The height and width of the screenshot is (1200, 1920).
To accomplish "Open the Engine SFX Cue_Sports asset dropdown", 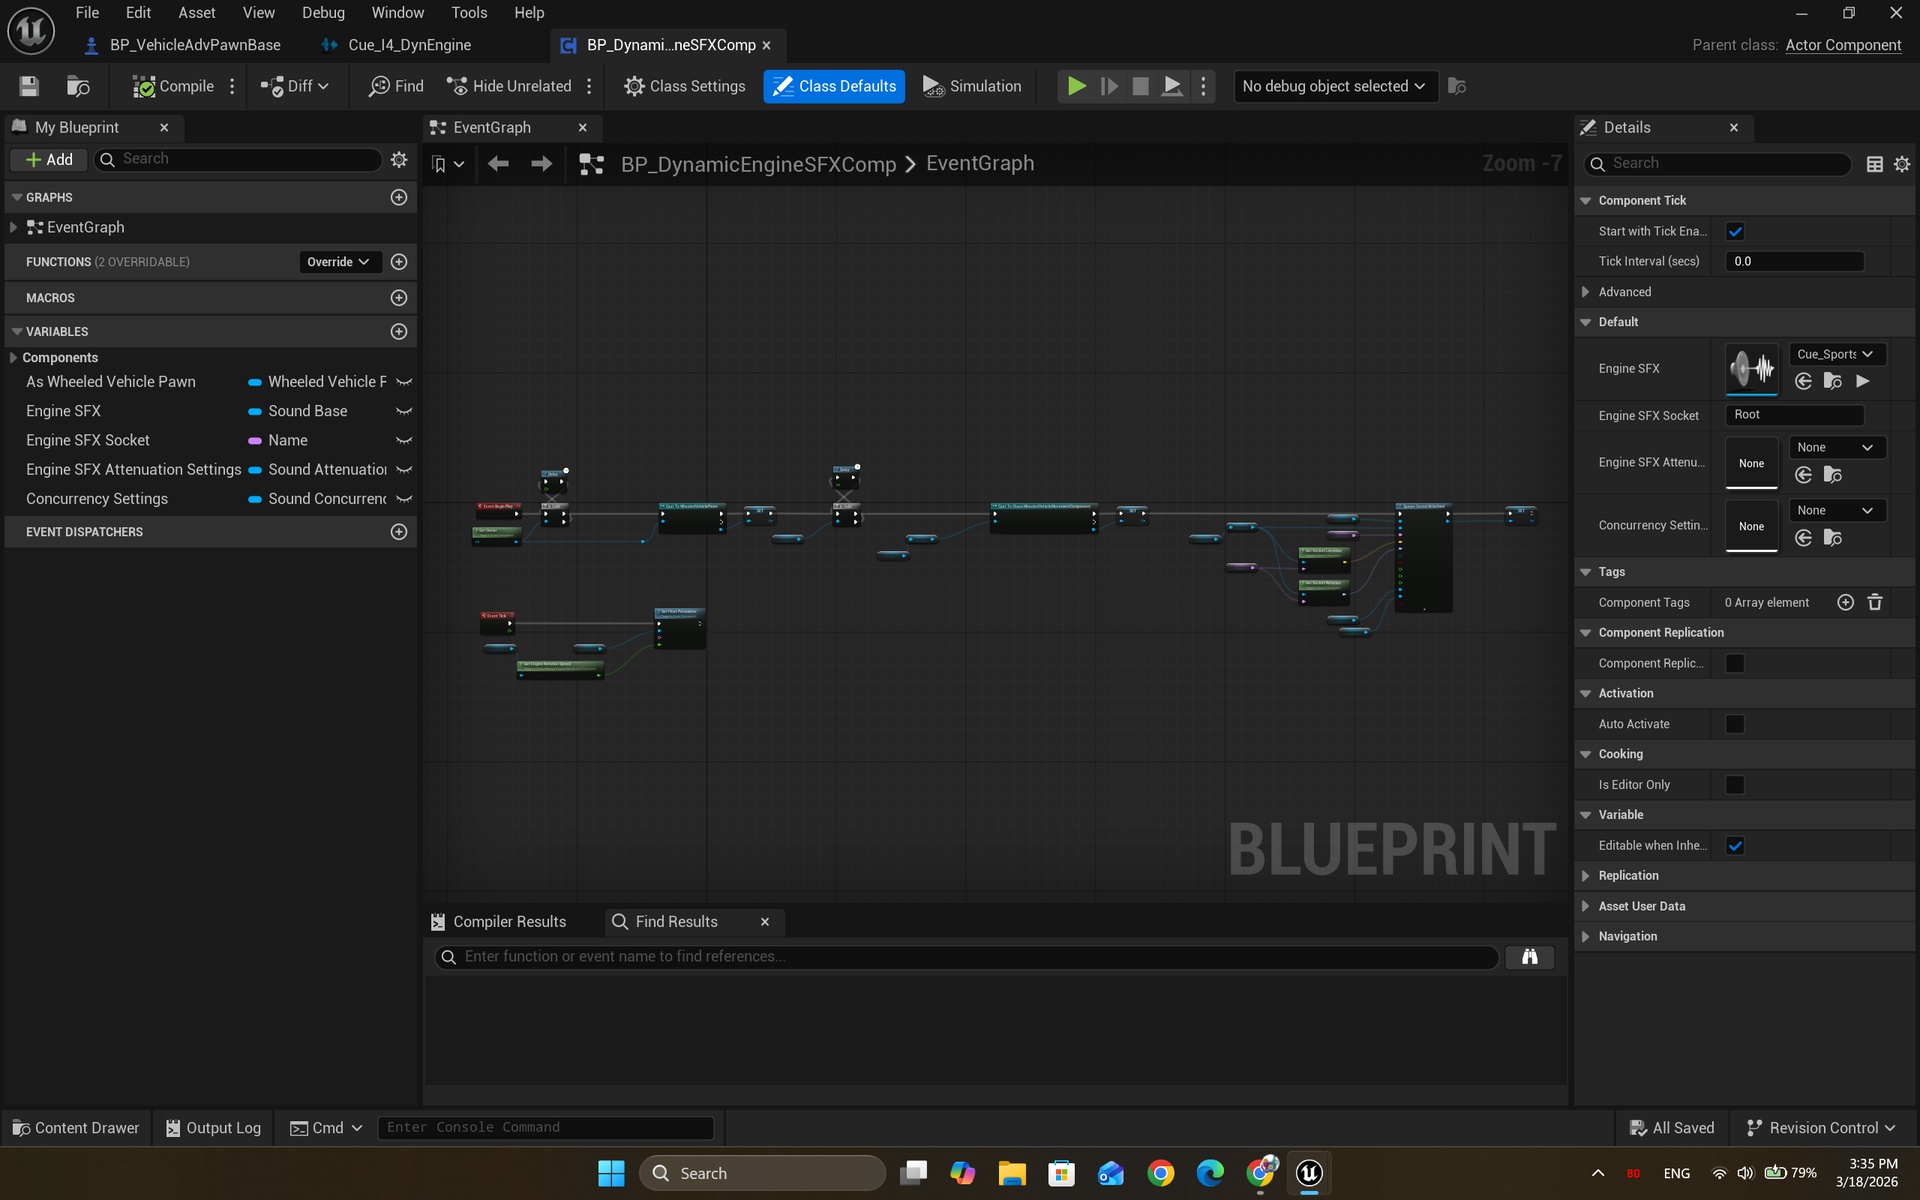I will [1836, 354].
